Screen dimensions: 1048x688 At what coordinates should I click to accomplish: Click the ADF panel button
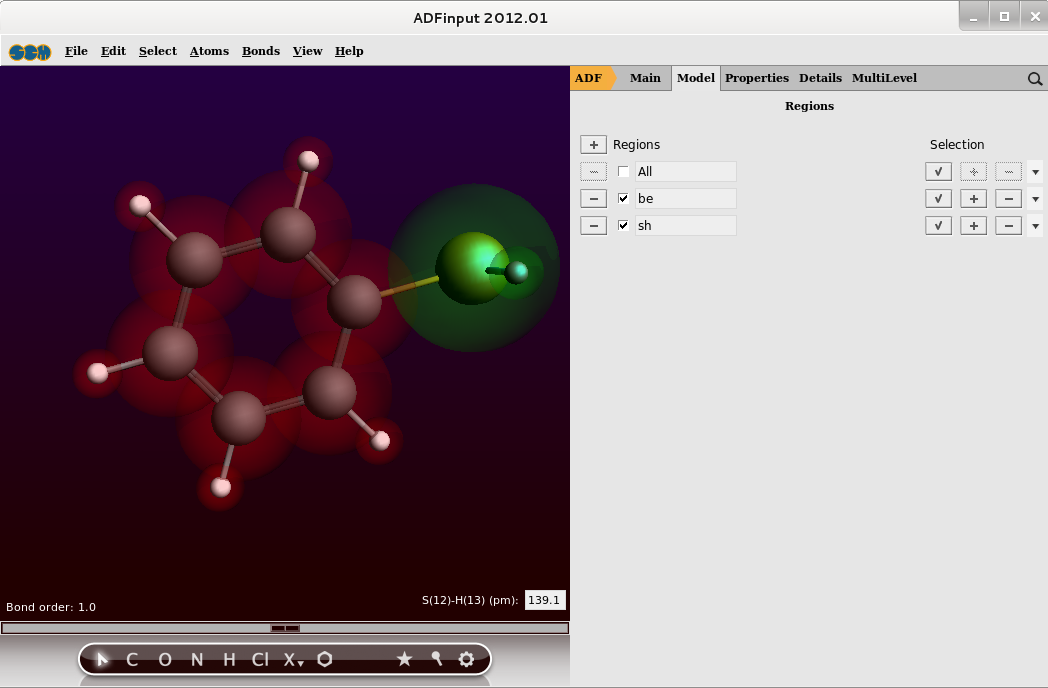pyautogui.click(x=589, y=78)
